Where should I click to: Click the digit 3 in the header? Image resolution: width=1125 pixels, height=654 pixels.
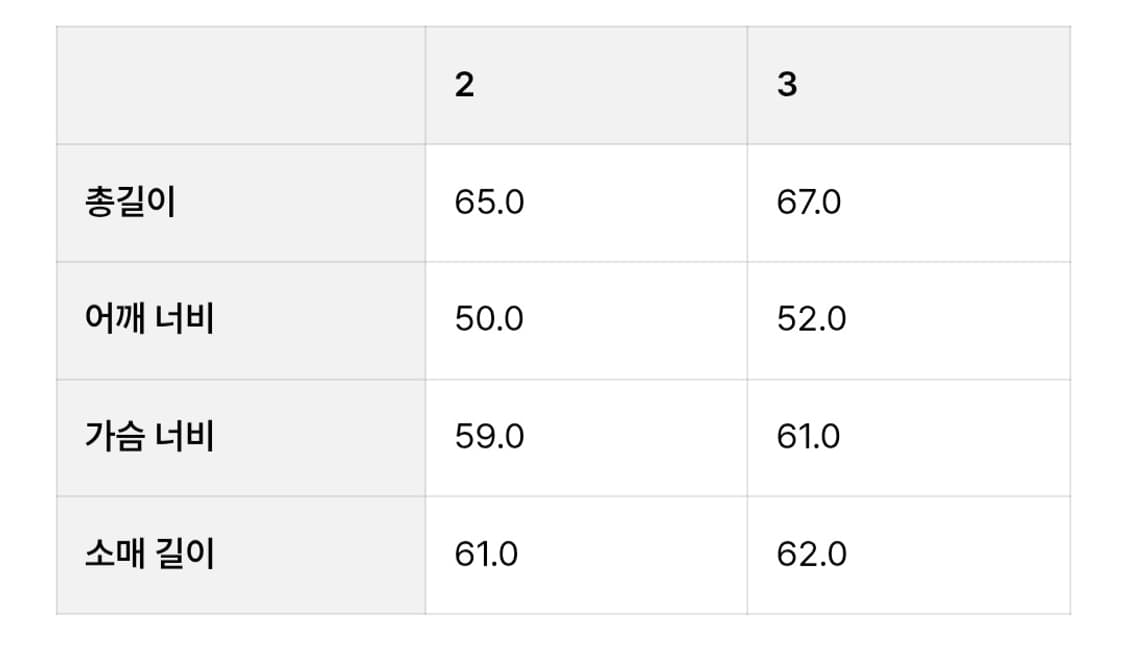[787, 86]
